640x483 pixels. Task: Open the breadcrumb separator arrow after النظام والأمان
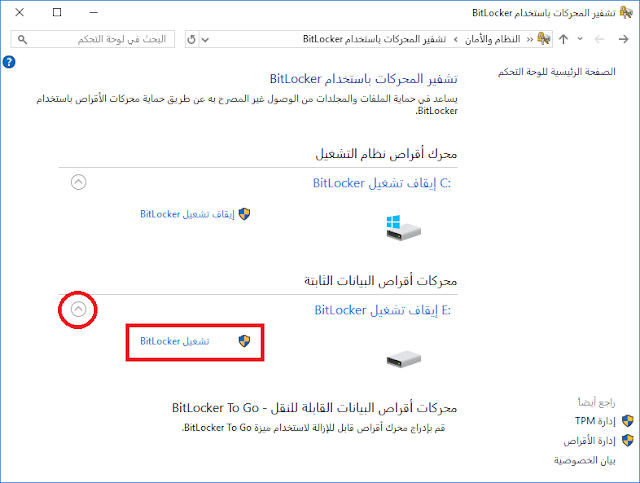456,39
